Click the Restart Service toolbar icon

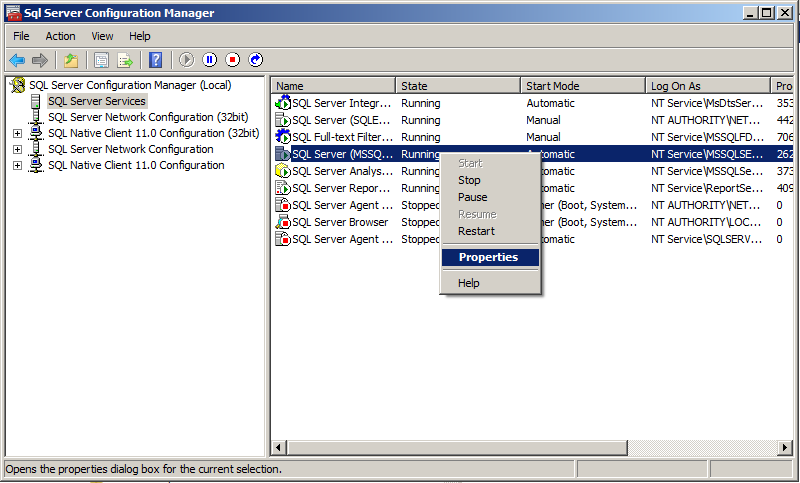255,60
